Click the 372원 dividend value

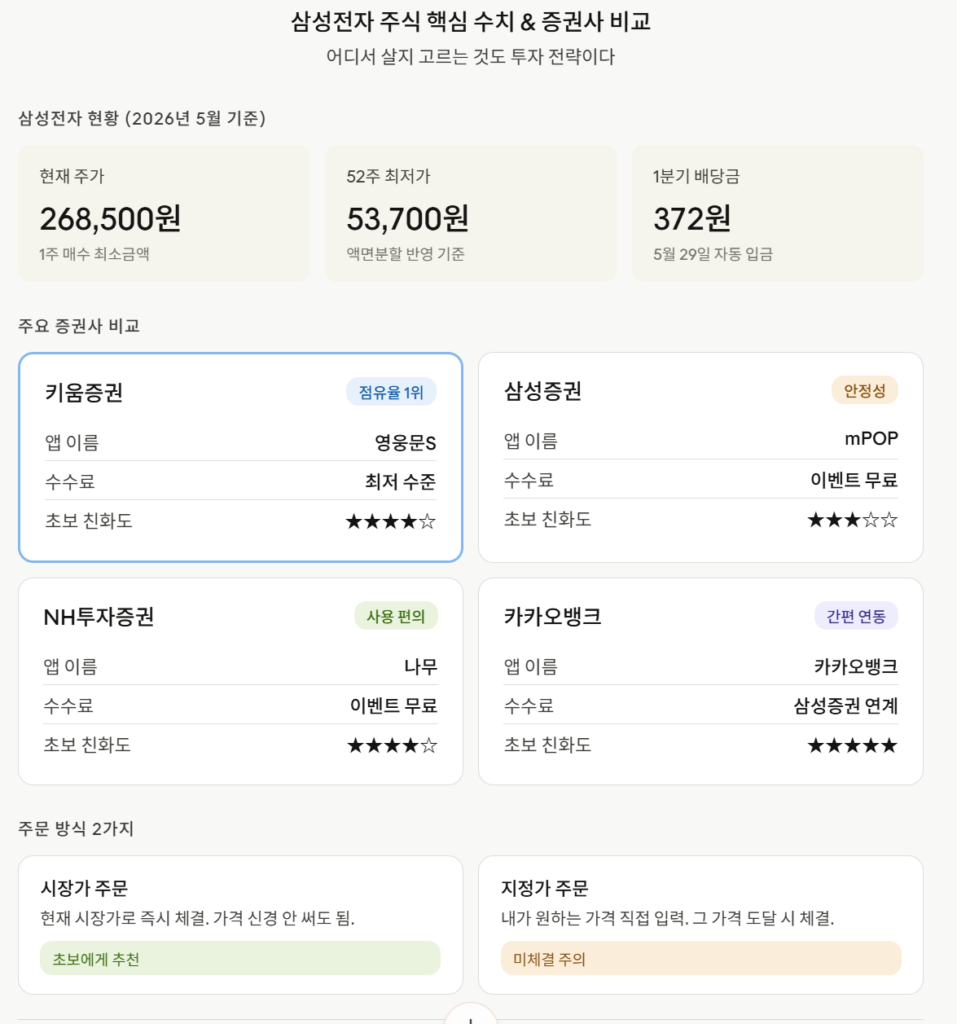point(692,219)
